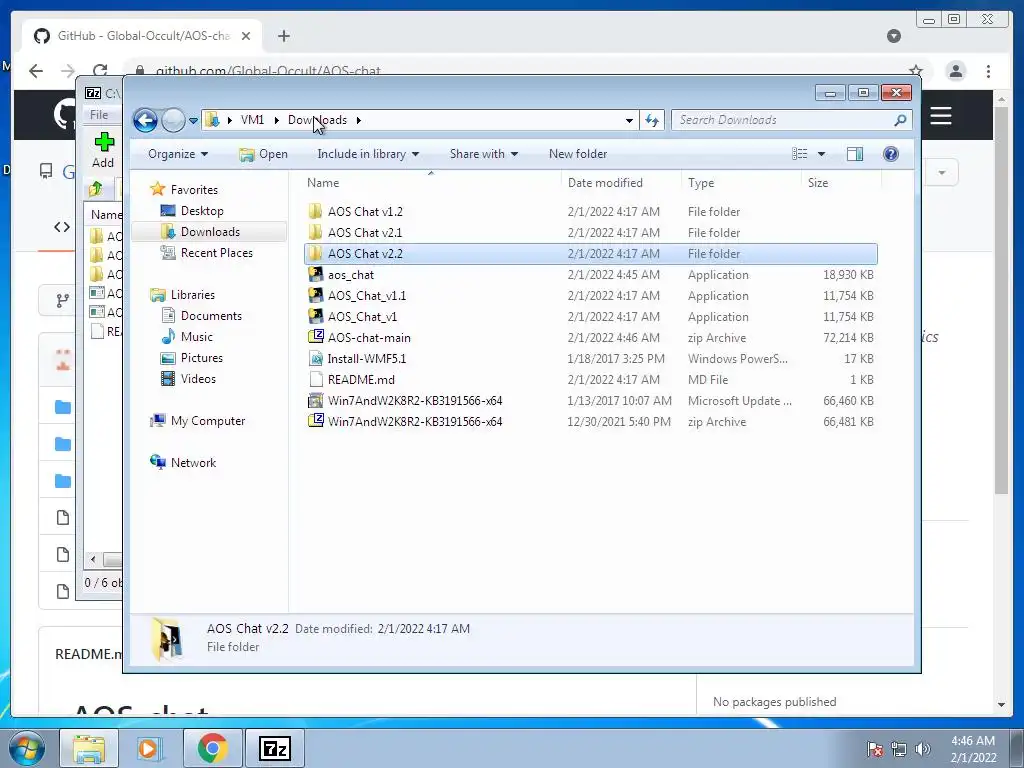Reload the GitHub page
The height and width of the screenshot is (768, 1024).
(x=99, y=71)
